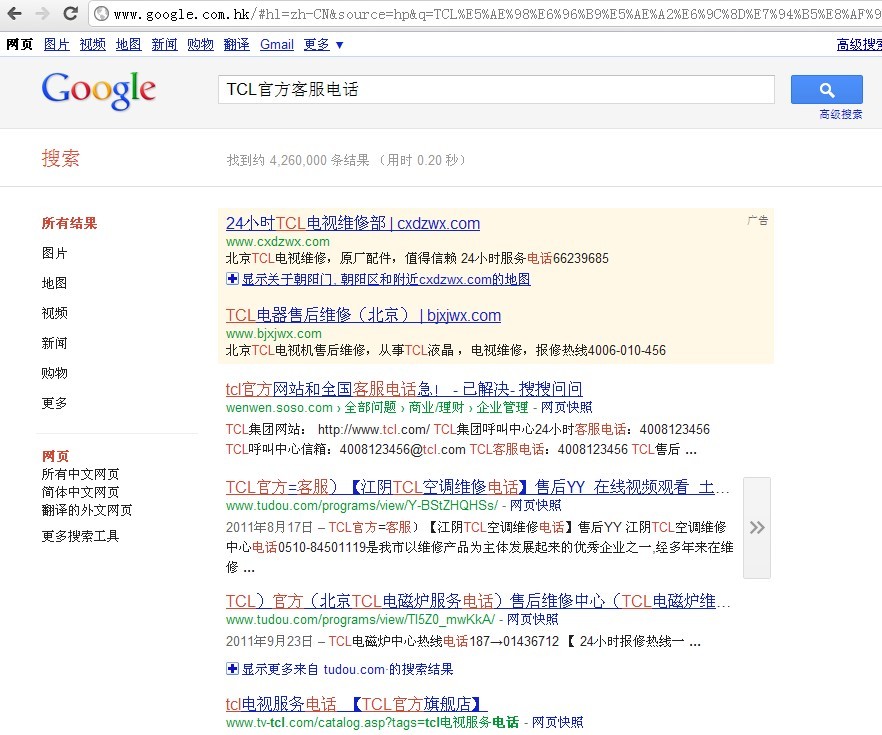Click 显示关于朝阳门 cxdzwx.com的地图 link

386,279
